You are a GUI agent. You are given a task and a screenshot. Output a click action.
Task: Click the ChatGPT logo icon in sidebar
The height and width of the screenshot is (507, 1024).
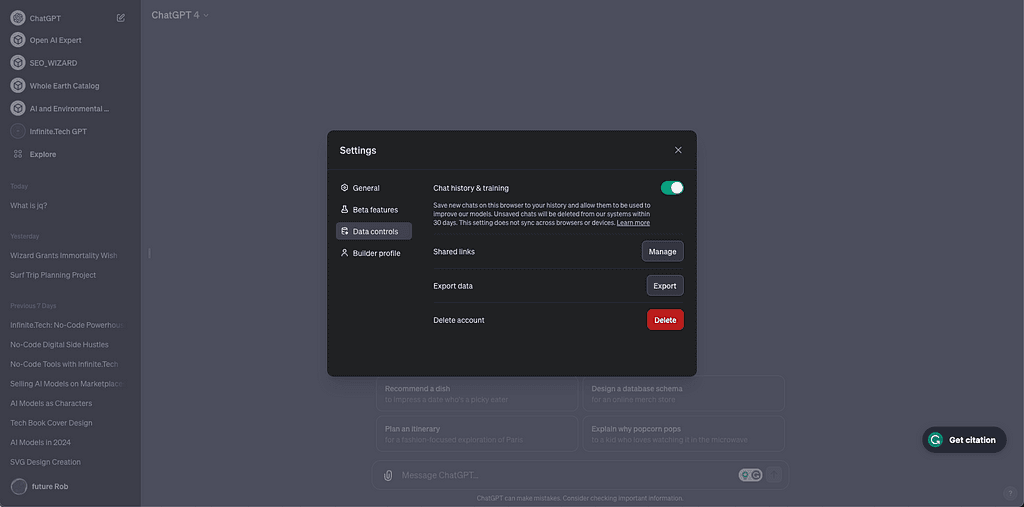point(18,18)
